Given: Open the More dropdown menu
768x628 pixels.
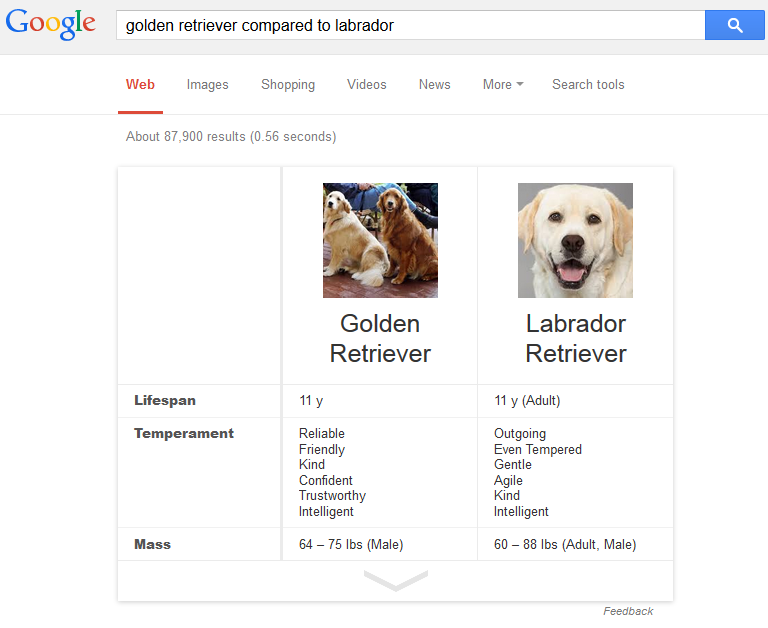Looking at the screenshot, I should 503,85.
